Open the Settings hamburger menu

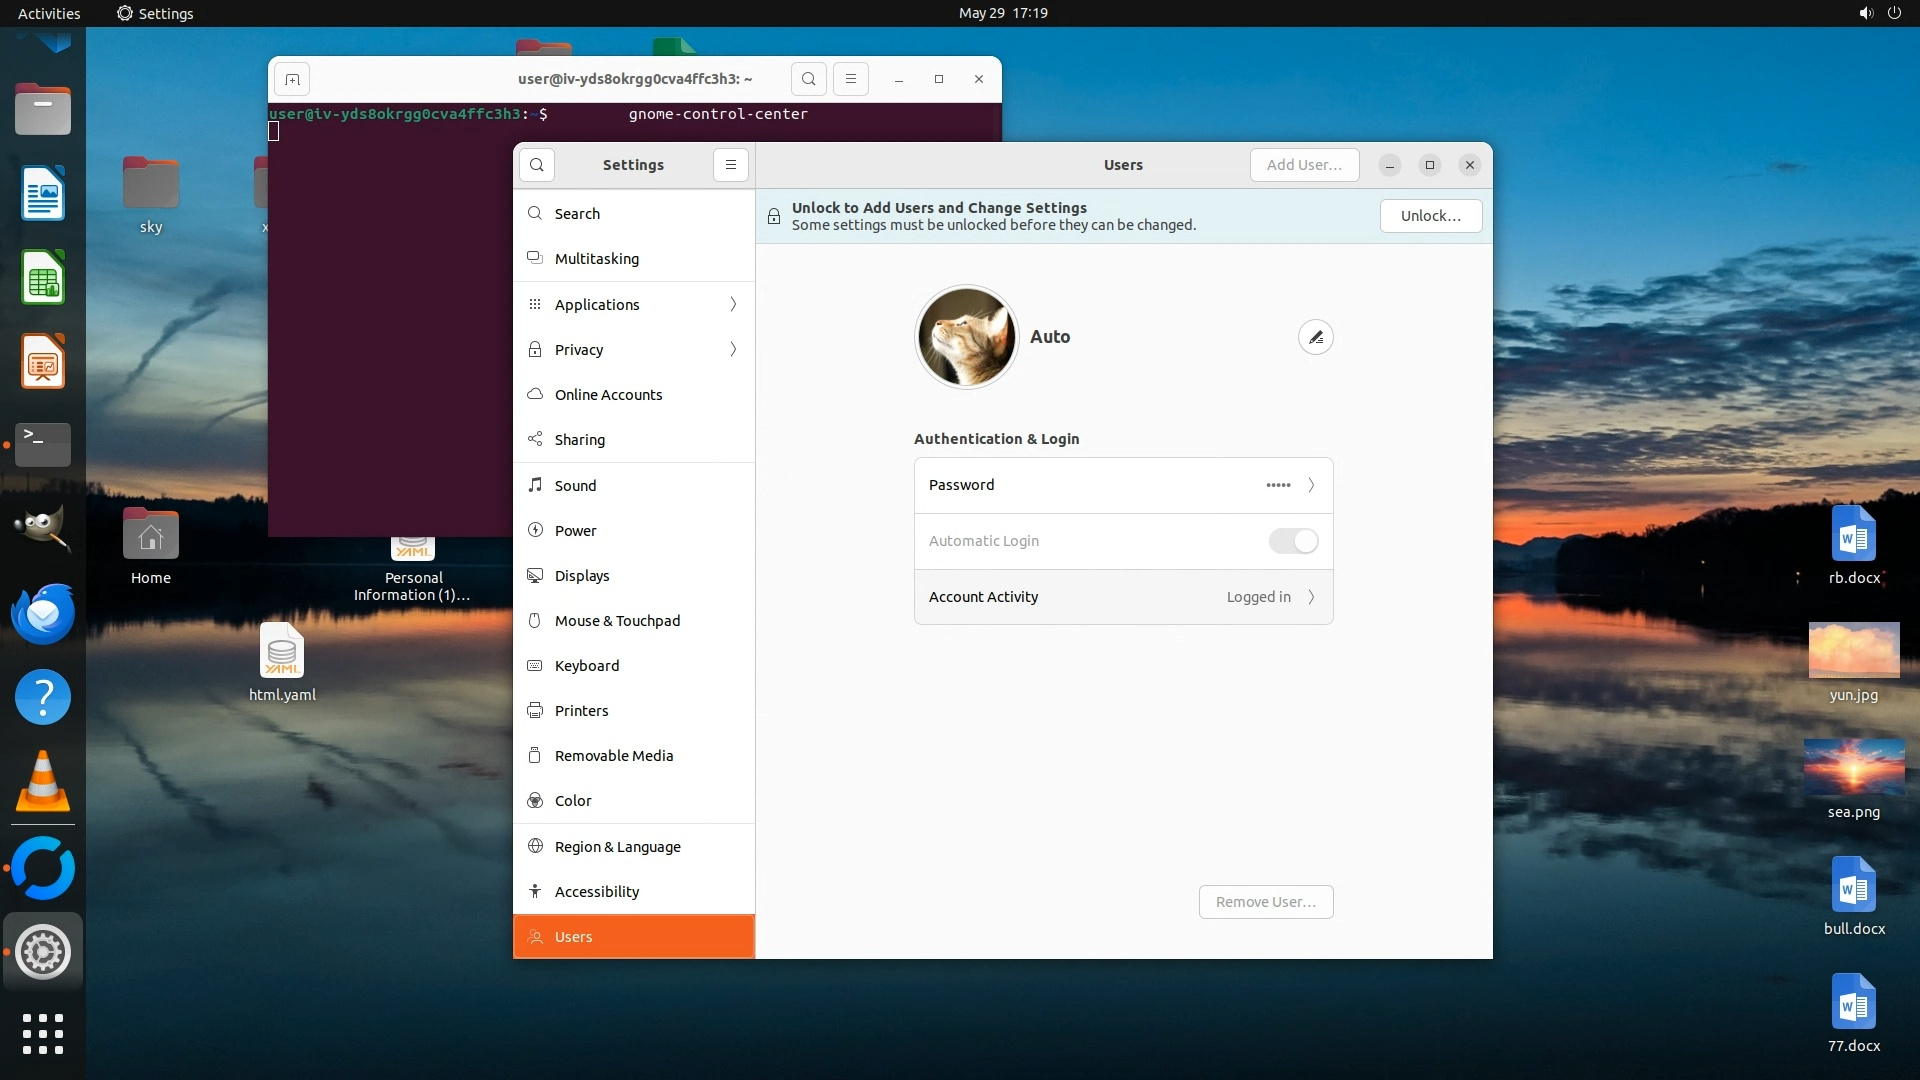pos(731,165)
